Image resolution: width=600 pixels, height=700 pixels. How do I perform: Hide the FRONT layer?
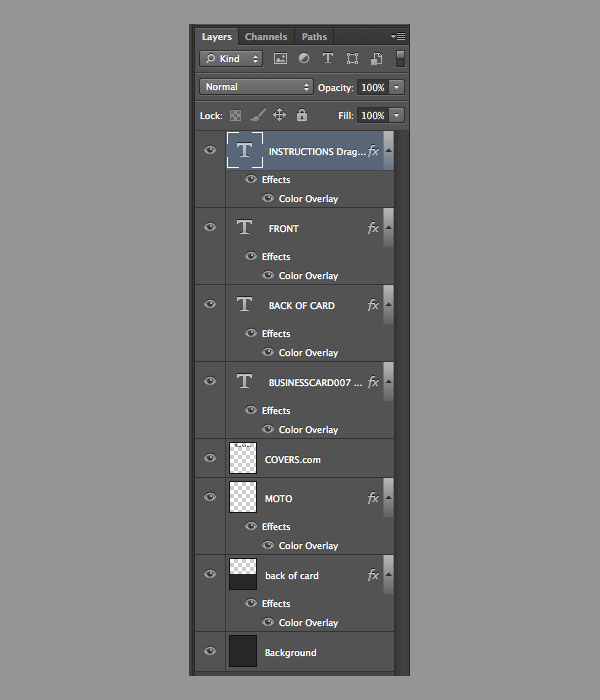[x=210, y=227]
